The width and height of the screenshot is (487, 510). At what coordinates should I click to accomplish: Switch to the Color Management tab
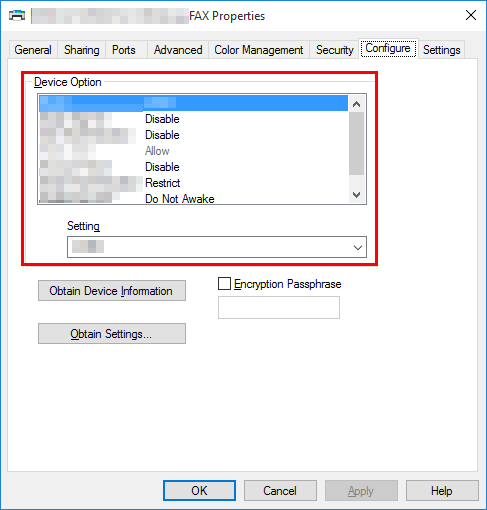259,50
